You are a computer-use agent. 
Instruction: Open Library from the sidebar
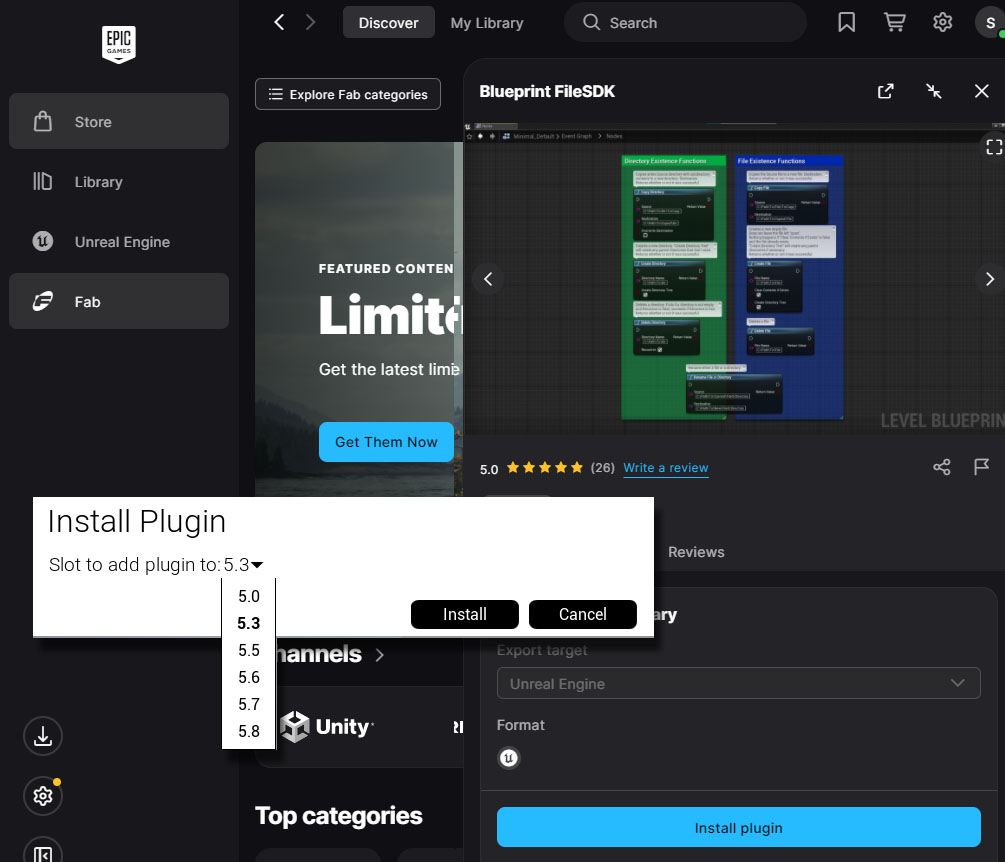119,181
